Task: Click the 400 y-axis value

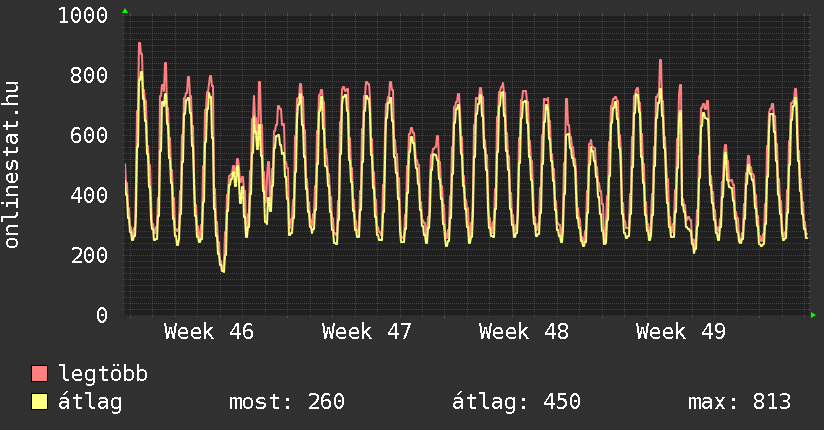Action: [89, 196]
